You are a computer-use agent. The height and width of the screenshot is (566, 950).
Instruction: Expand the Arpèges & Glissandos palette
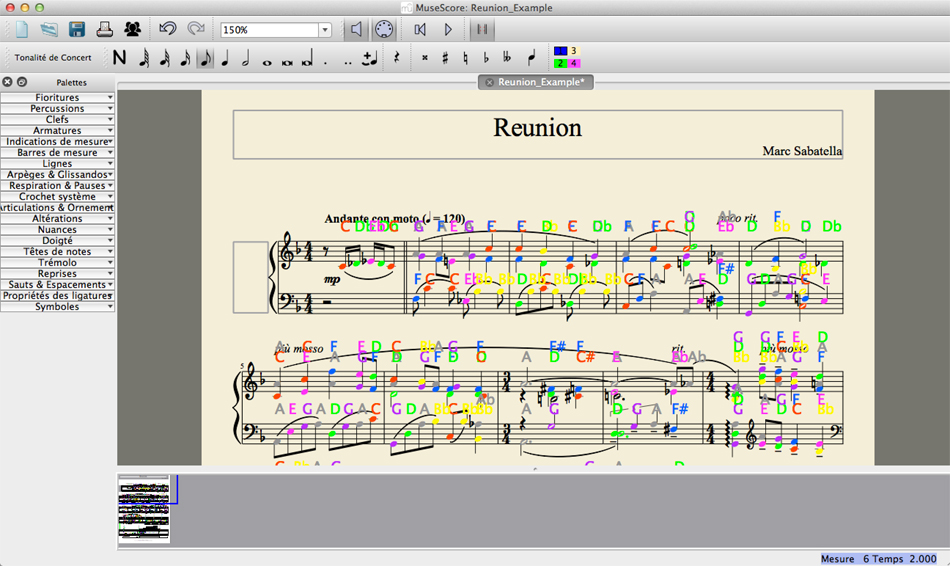coord(58,175)
